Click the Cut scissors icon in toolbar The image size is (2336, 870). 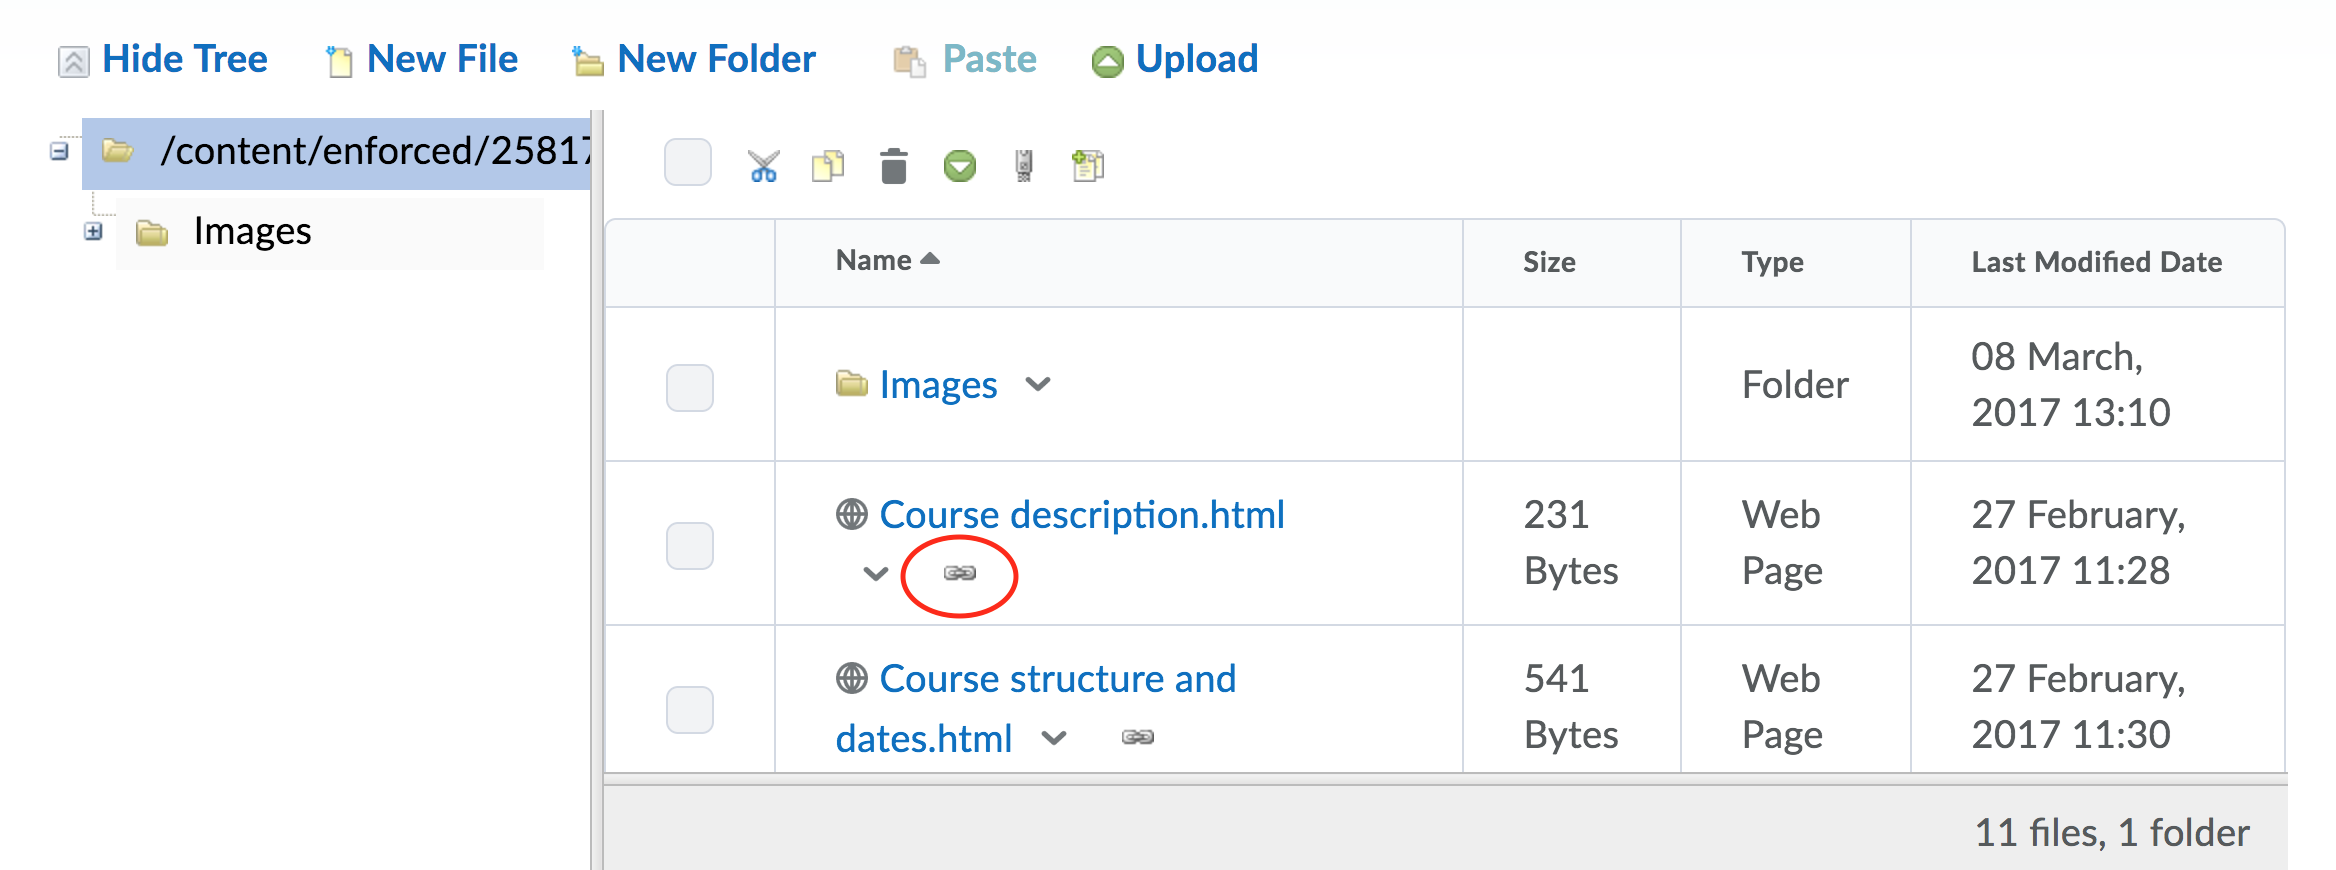(x=763, y=166)
